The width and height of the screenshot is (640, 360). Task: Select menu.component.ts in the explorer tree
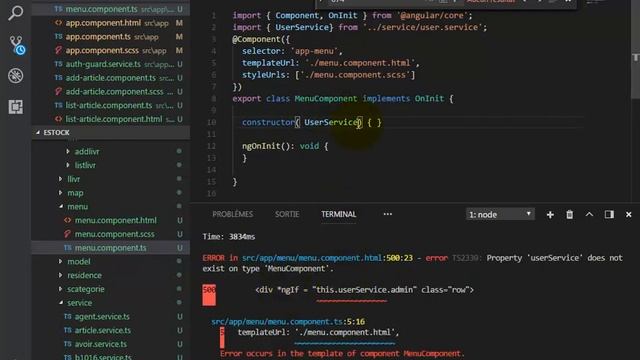click(111, 248)
